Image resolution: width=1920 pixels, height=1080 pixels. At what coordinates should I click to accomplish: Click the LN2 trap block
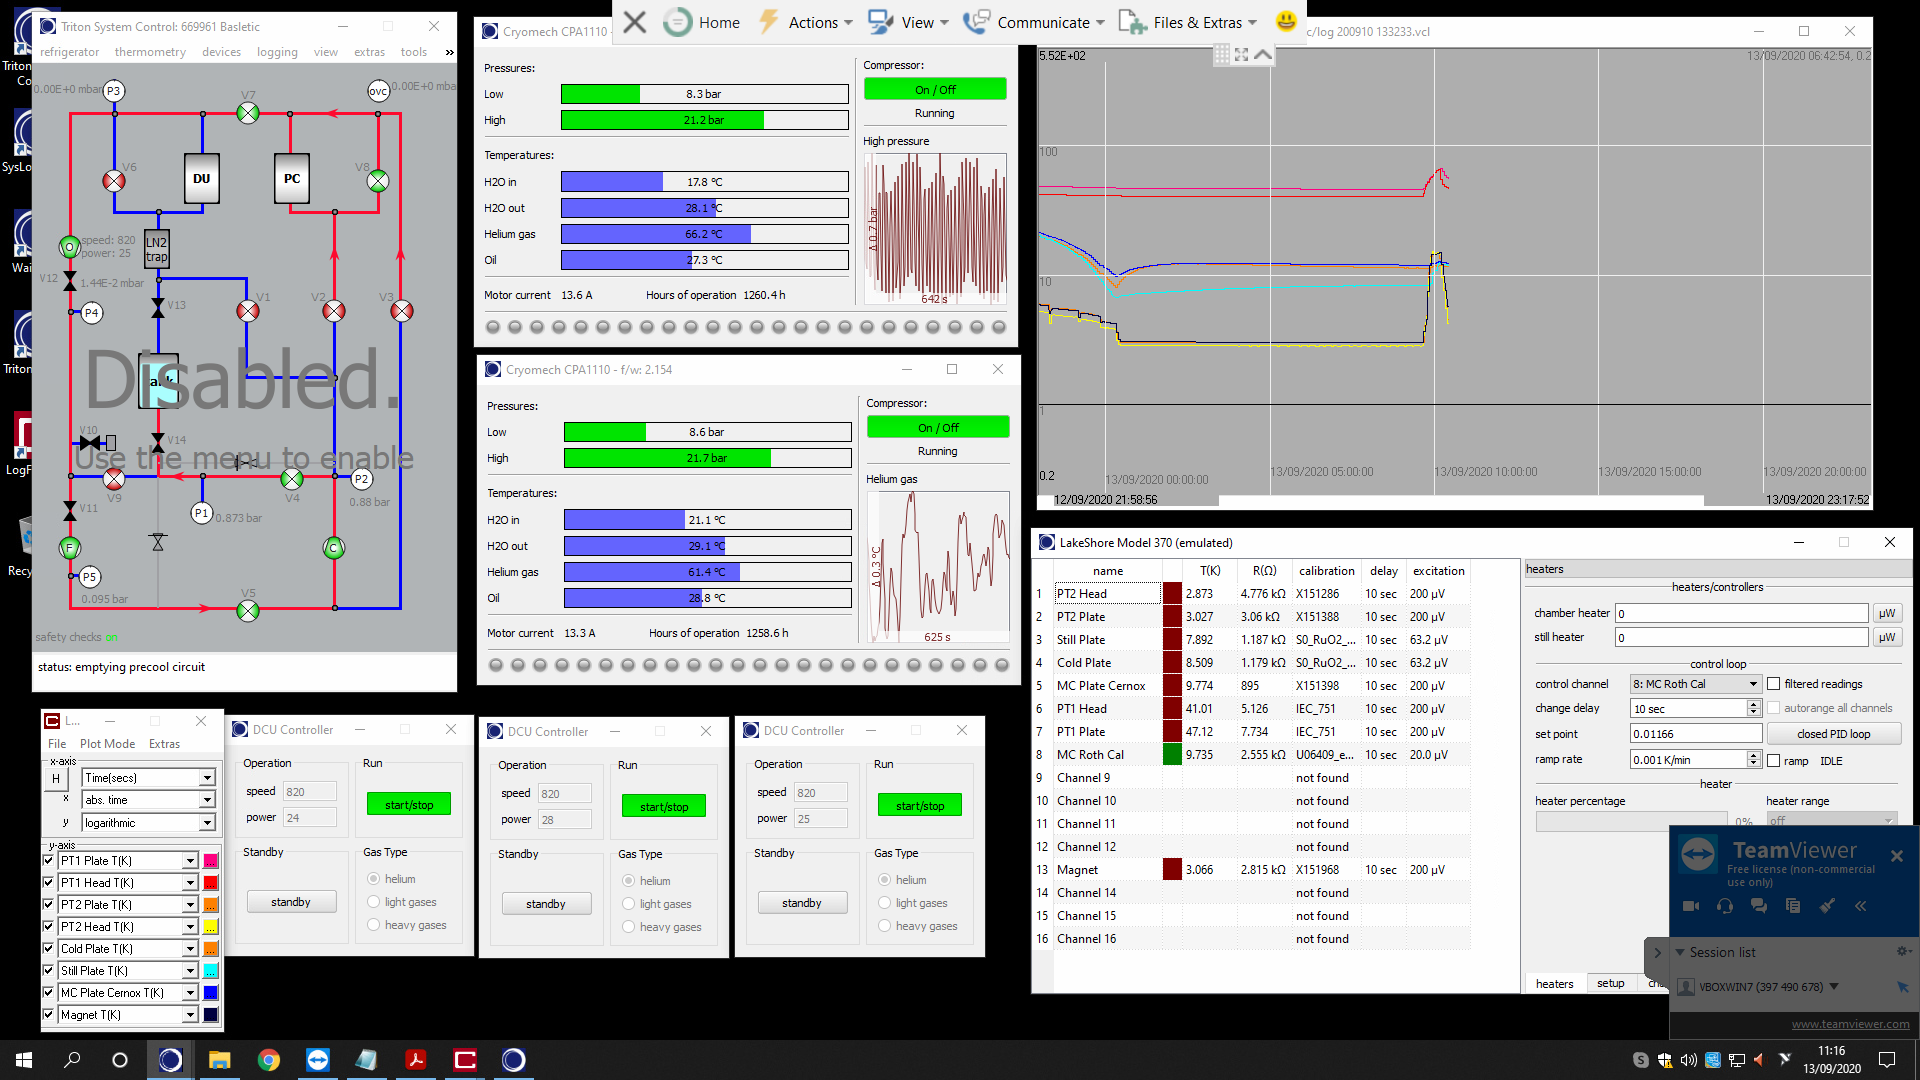[157, 250]
